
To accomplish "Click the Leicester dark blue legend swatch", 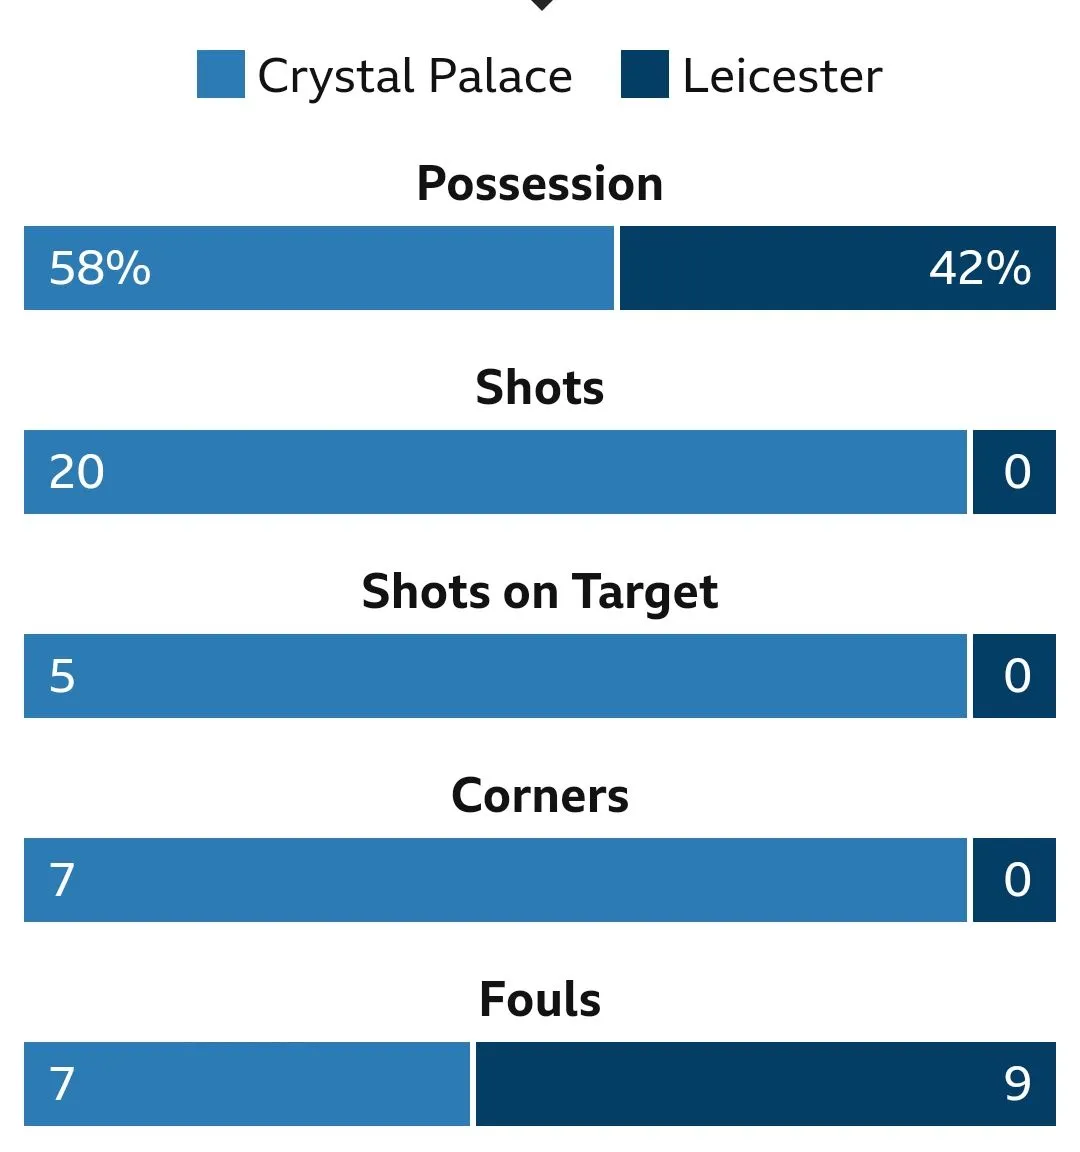I will (644, 75).
